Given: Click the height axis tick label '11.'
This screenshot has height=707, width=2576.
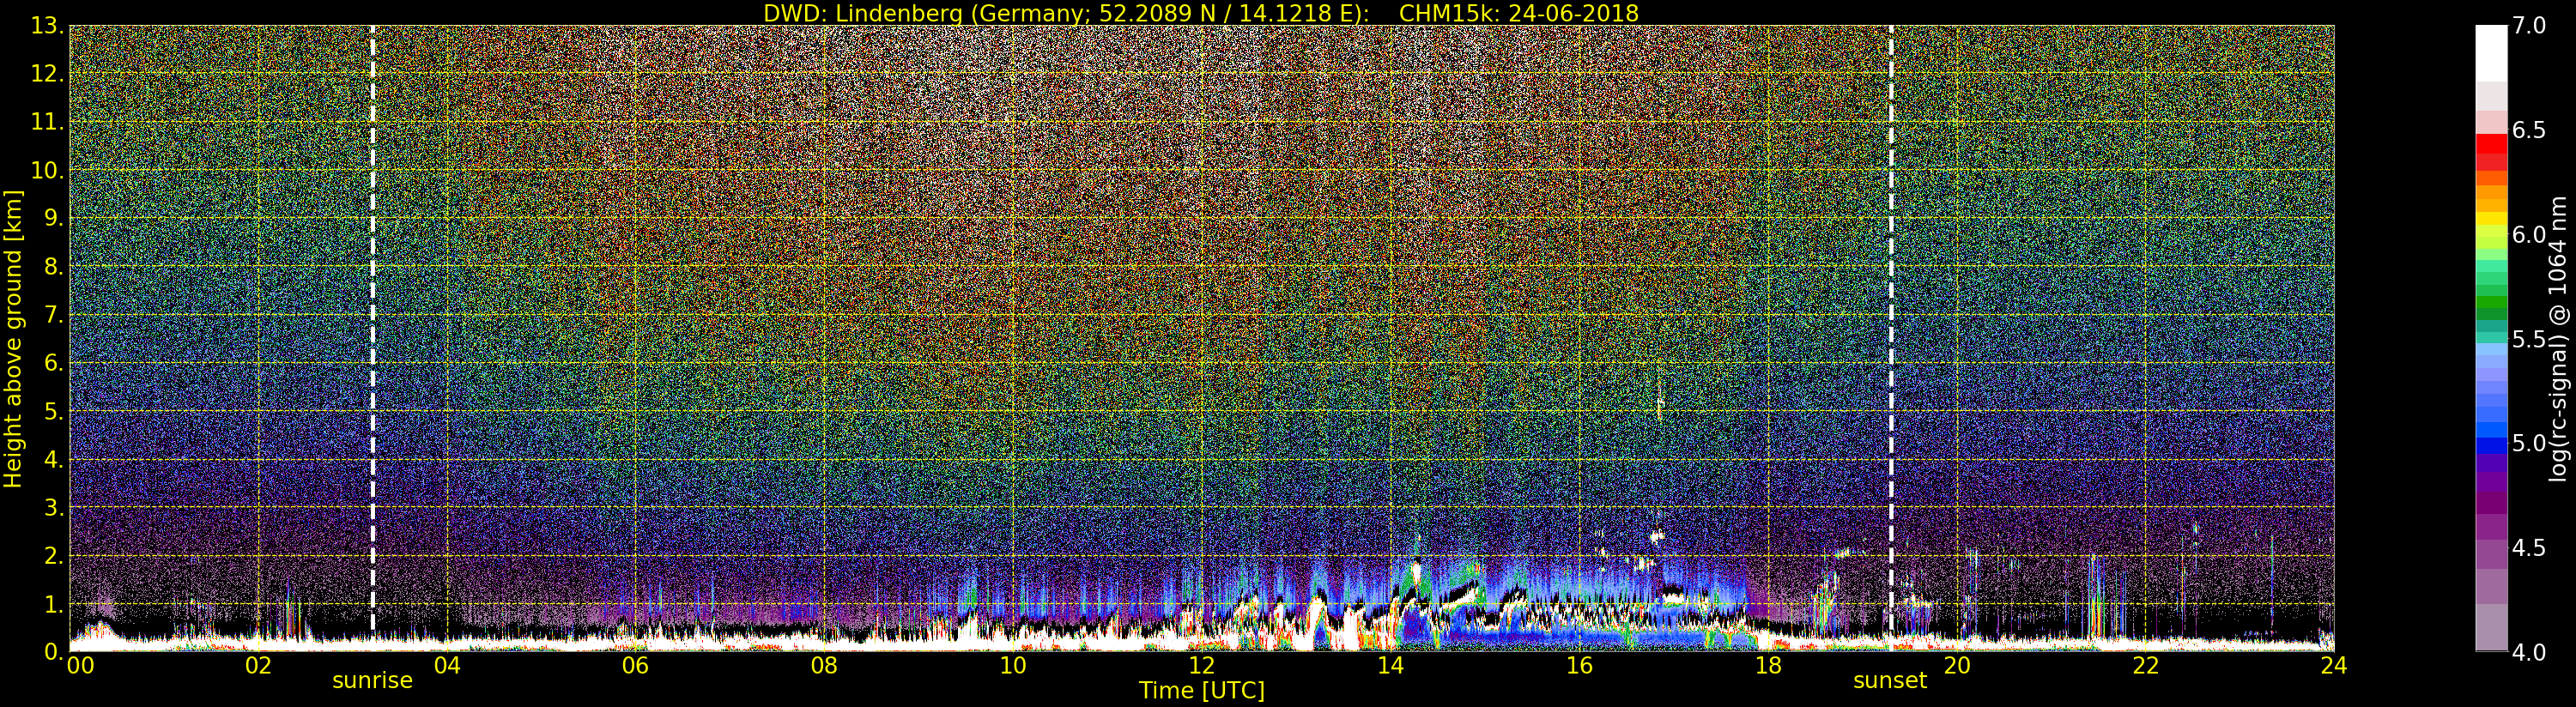Looking at the screenshot, I should [47, 122].
